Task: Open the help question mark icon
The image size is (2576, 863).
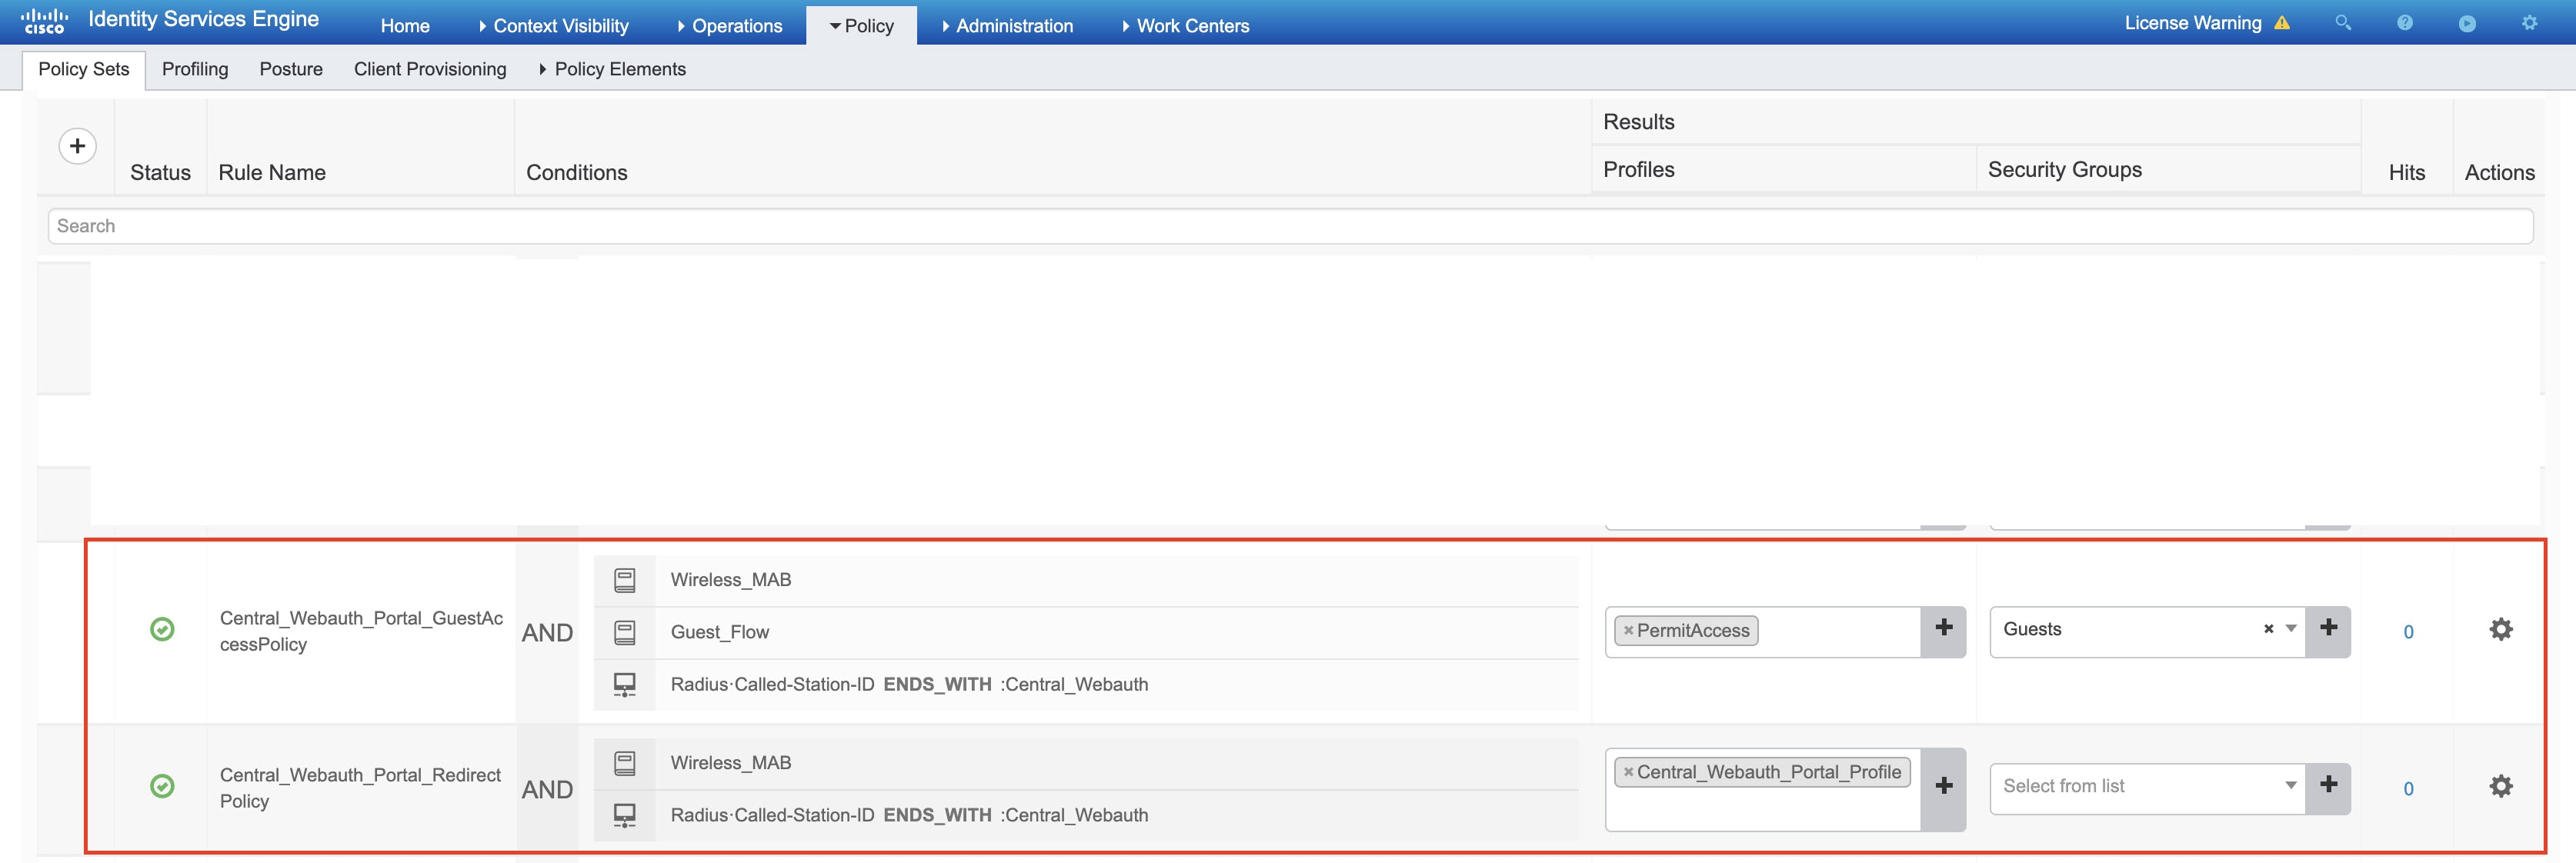Action: (x=2405, y=22)
